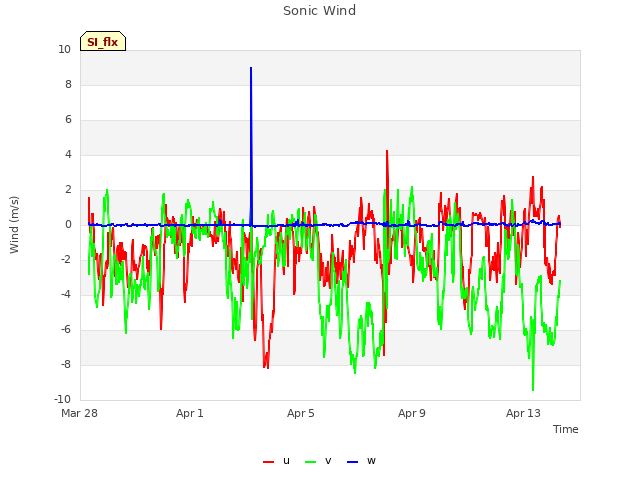640x480 pixels.
Task: Click the blue w spike peak near 9
Action: tap(251, 68)
